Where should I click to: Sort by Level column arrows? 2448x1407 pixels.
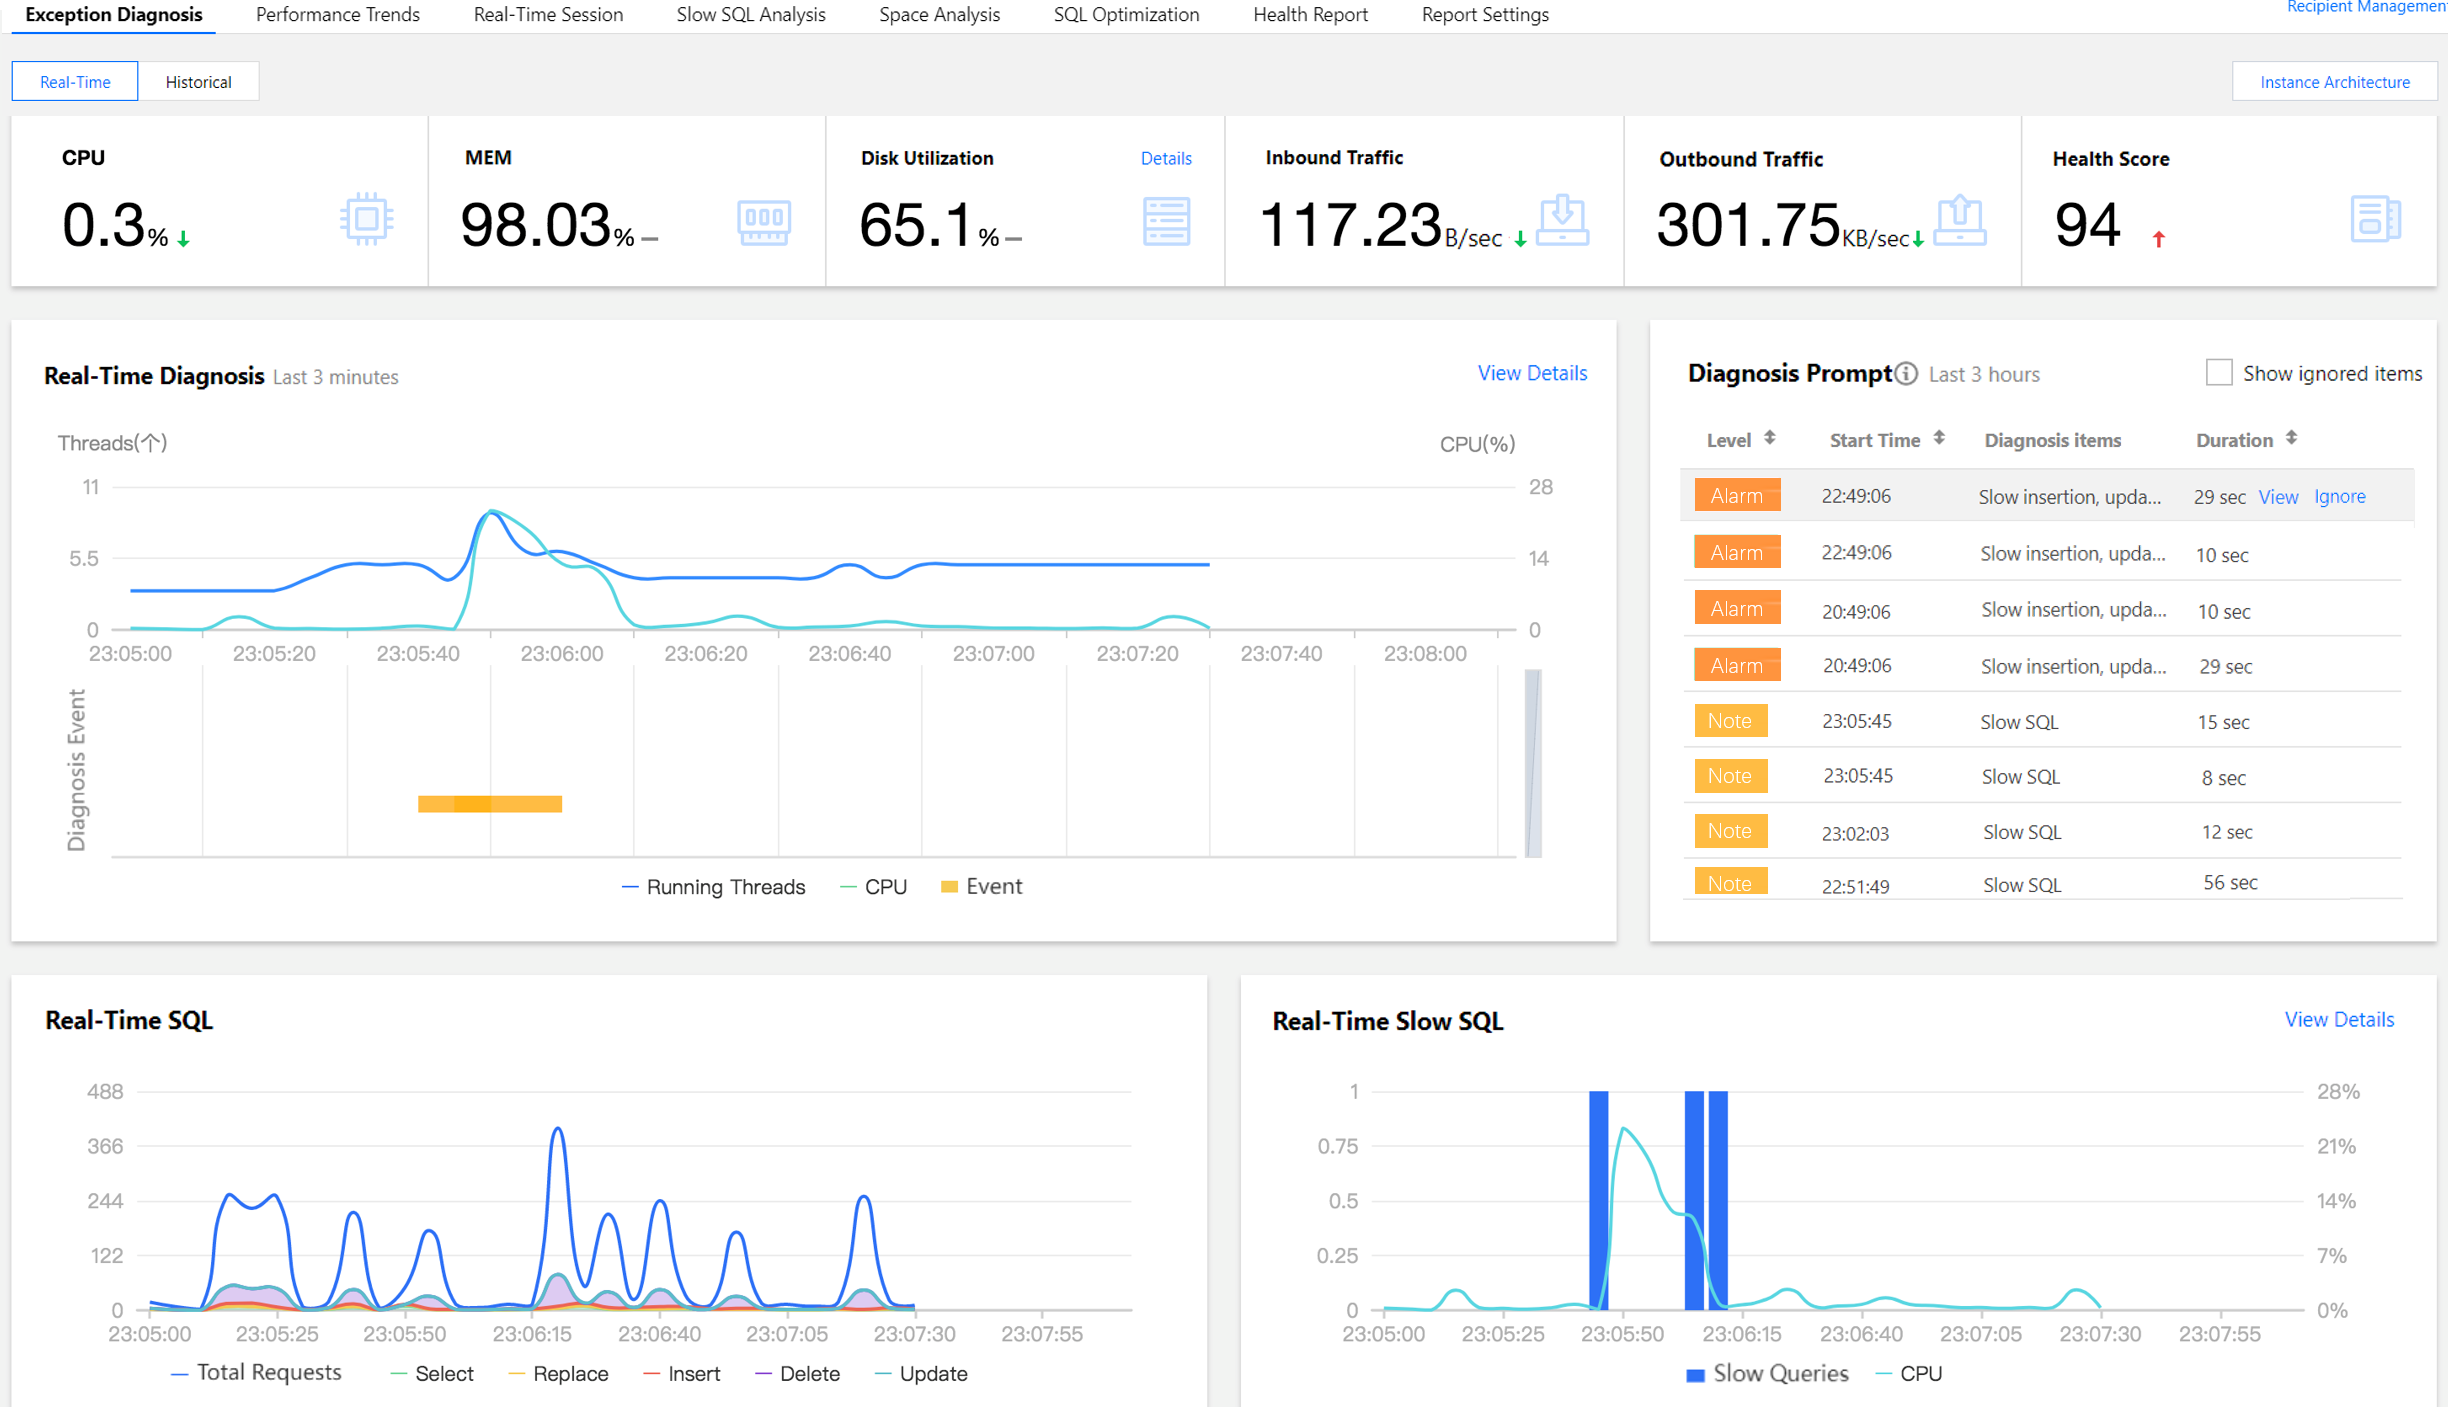(1770, 438)
